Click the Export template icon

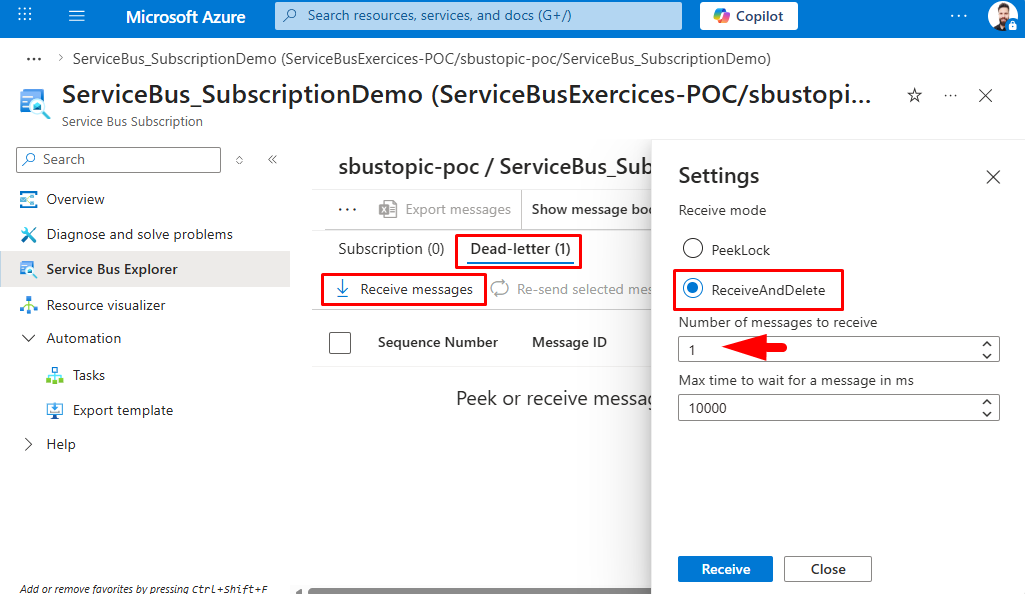[x=55, y=410]
